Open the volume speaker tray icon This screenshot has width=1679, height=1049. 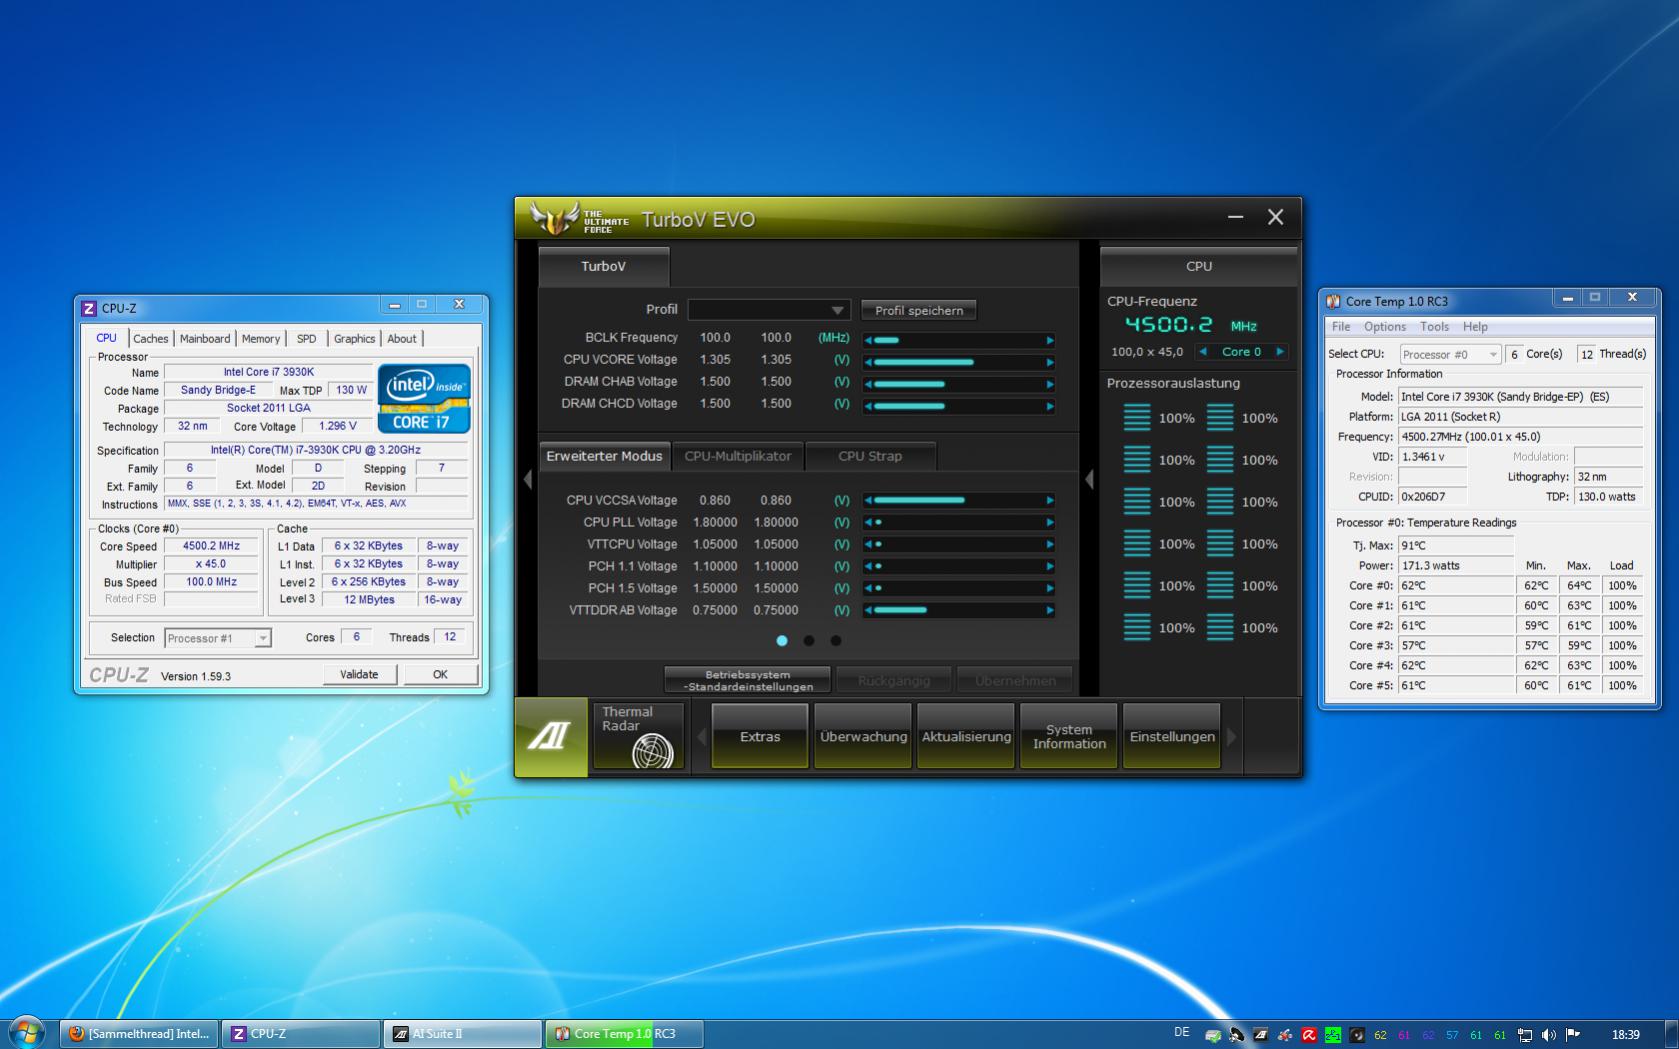tap(1548, 1035)
